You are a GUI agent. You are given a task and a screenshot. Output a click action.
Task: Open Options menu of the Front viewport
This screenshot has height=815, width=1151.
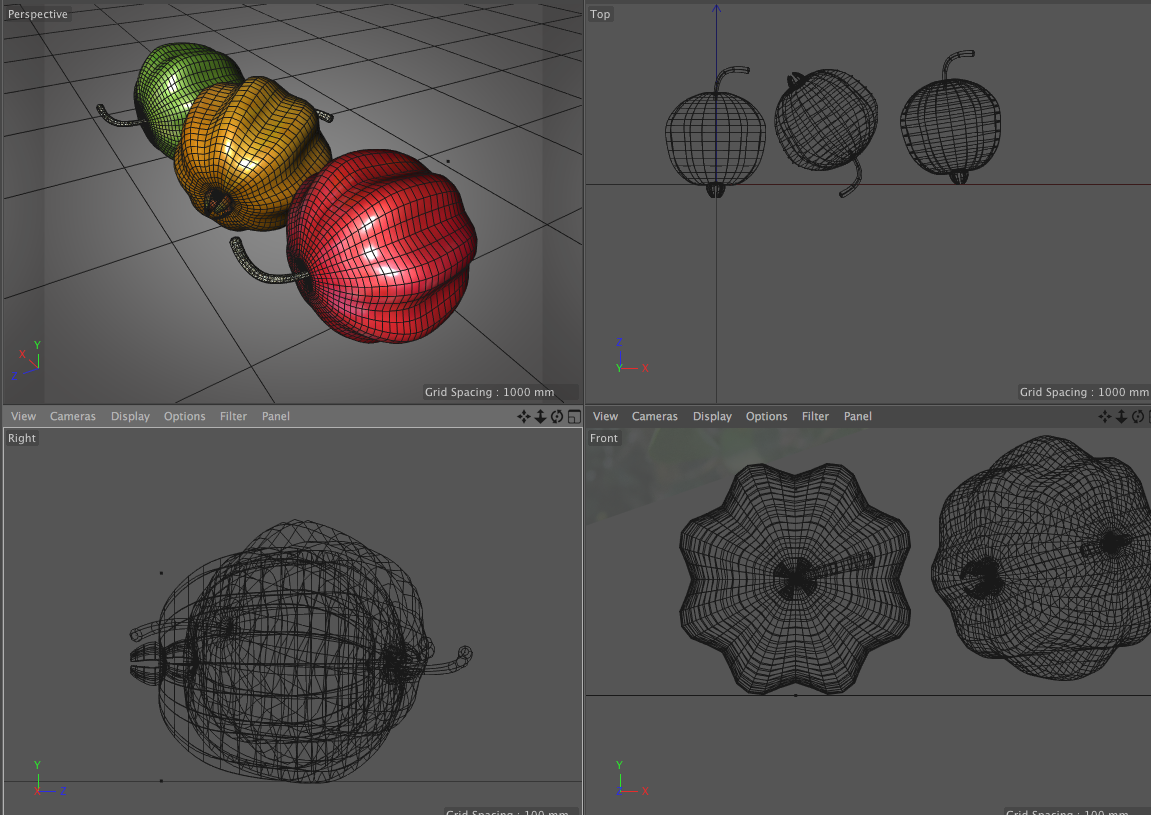click(x=766, y=416)
